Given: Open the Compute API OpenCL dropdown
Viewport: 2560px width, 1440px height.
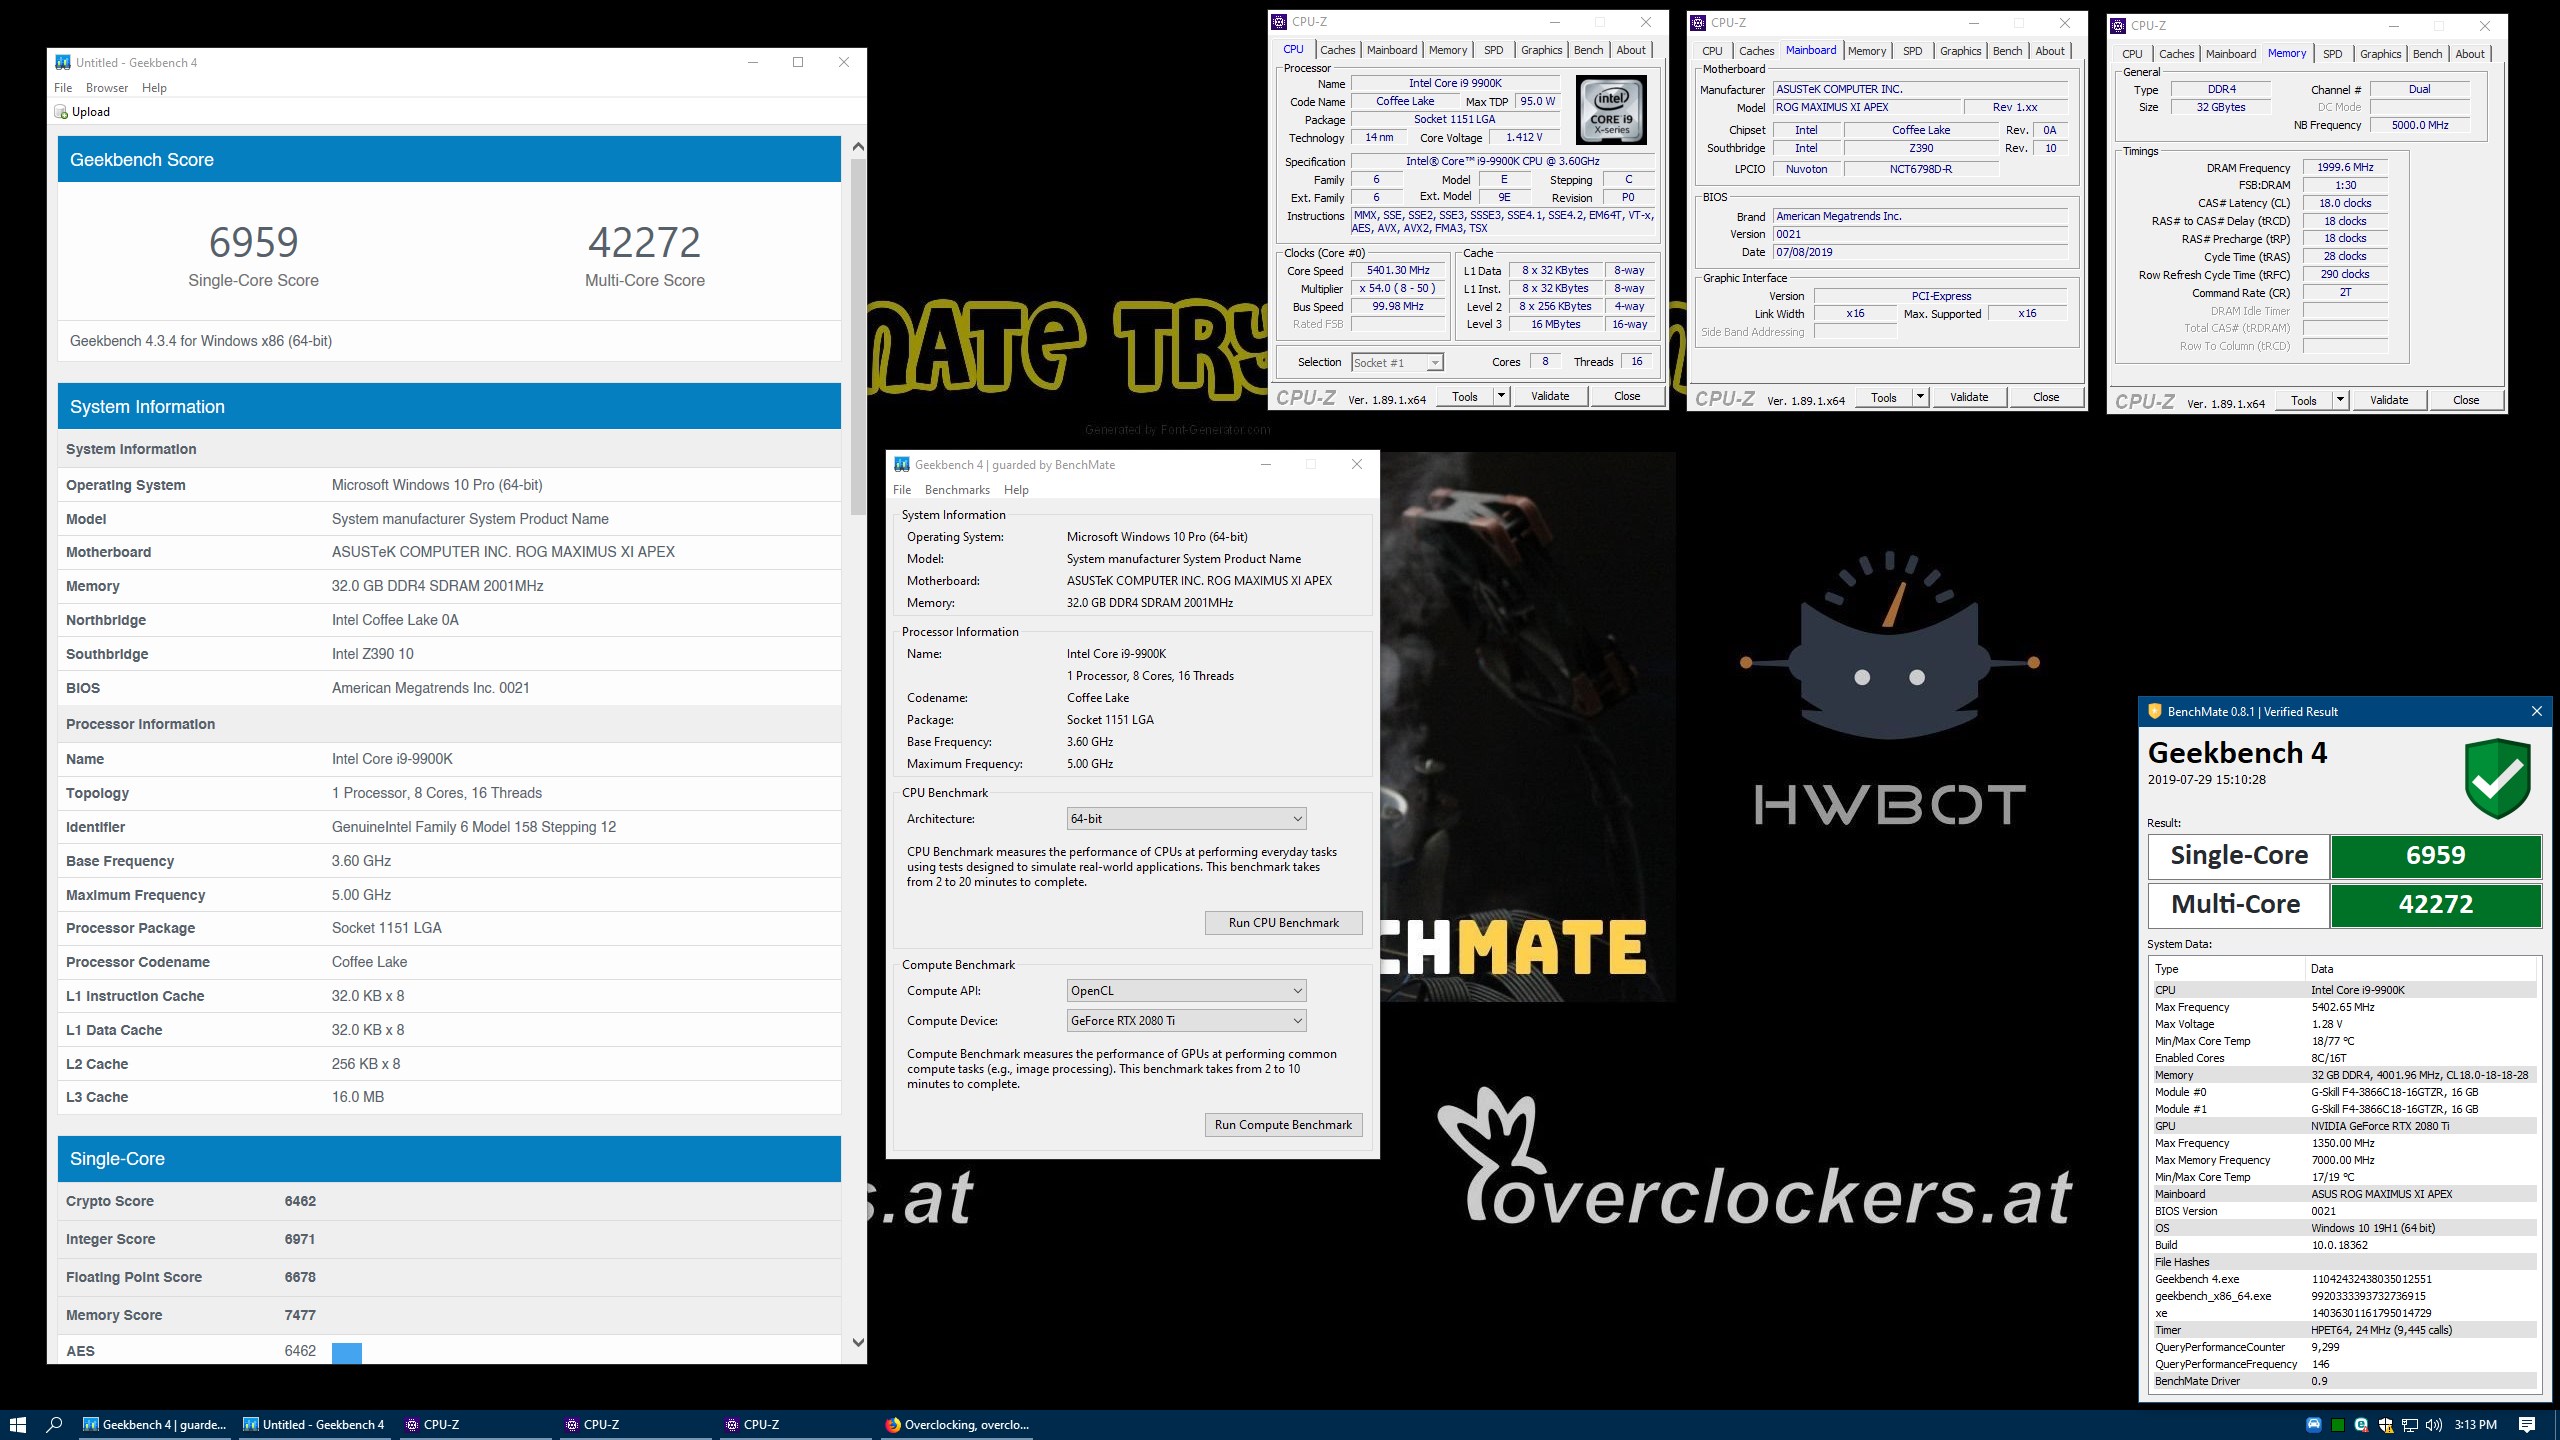Looking at the screenshot, I should pos(1186,991).
